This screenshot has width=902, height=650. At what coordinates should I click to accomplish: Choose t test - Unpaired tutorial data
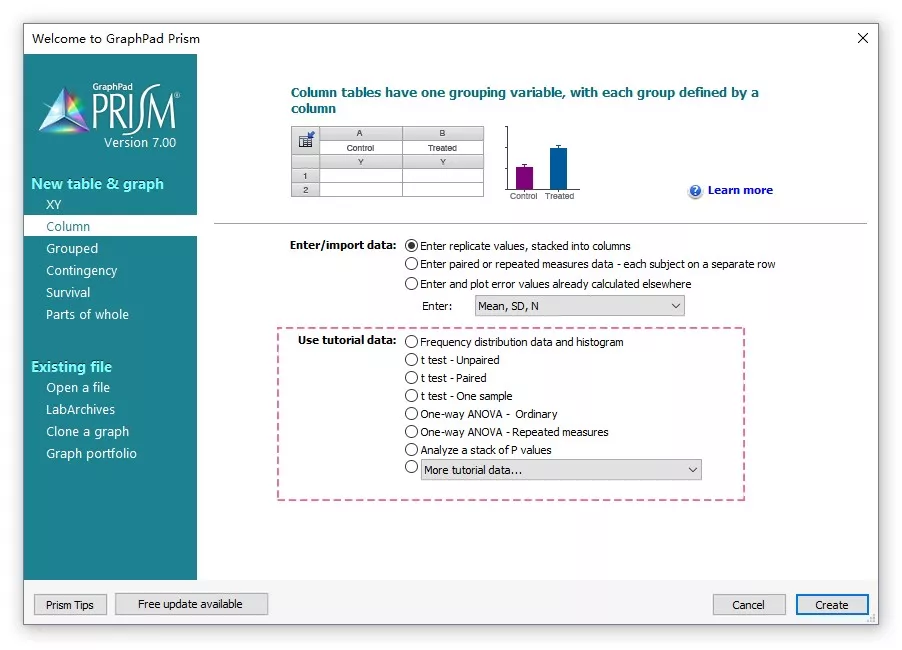pyautogui.click(x=411, y=360)
